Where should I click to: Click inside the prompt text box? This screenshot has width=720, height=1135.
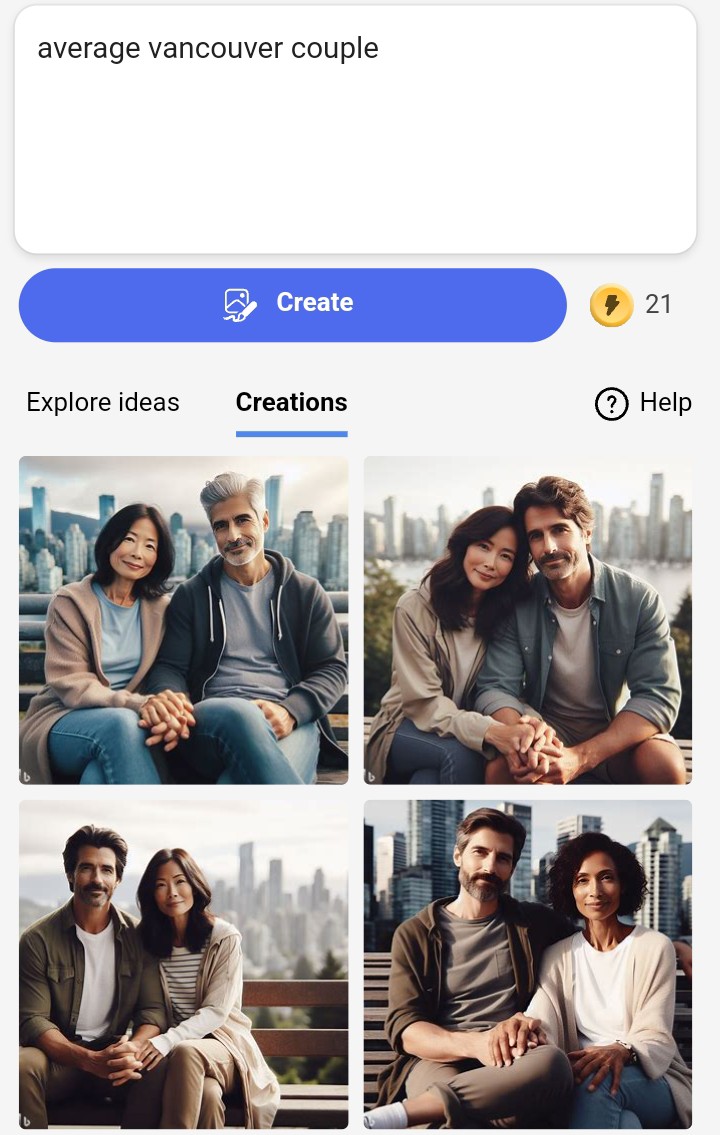point(355,130)
